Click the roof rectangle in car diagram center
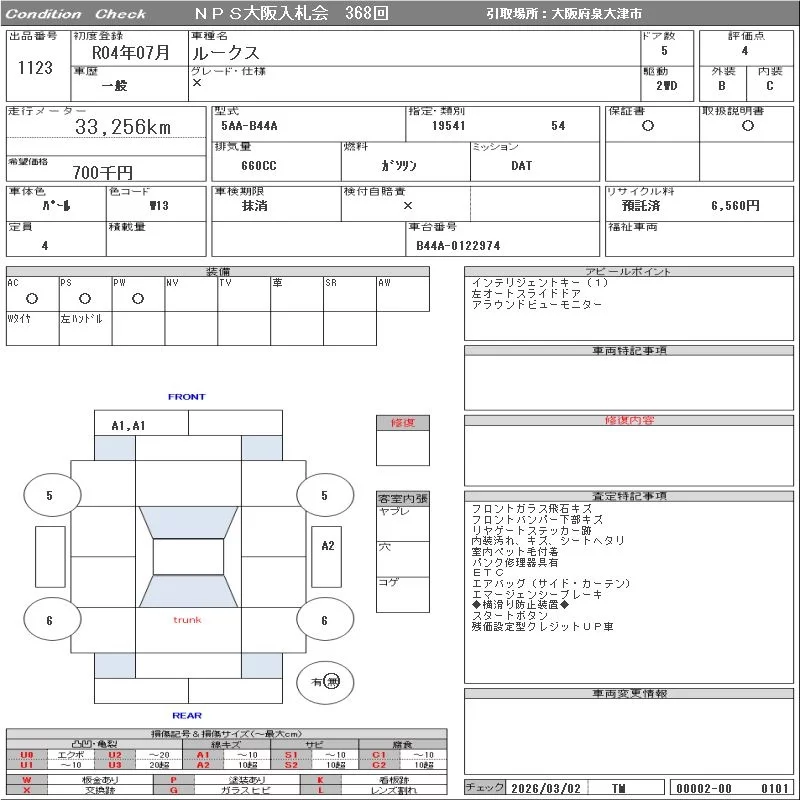The width and height of the screenshot is (800, 800). pyautogui.click(x=188, y=557)
